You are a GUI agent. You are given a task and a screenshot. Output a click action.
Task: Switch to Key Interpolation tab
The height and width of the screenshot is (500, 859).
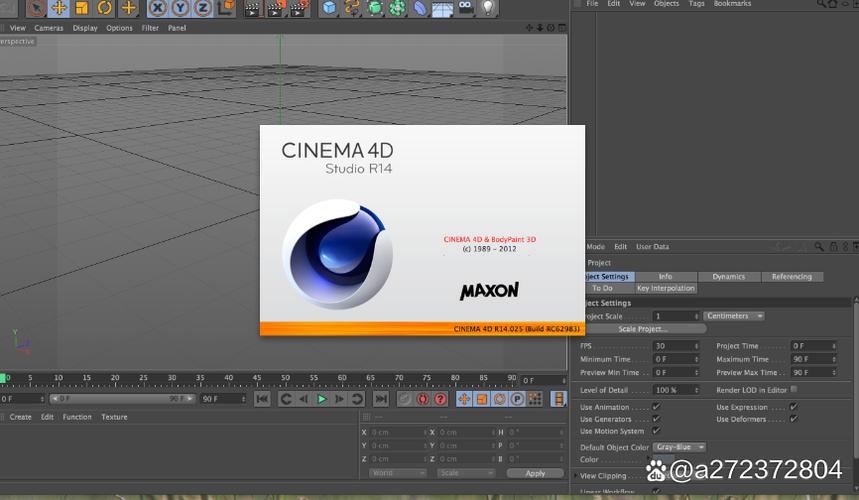pyautogui.click(x=666, y=288)
